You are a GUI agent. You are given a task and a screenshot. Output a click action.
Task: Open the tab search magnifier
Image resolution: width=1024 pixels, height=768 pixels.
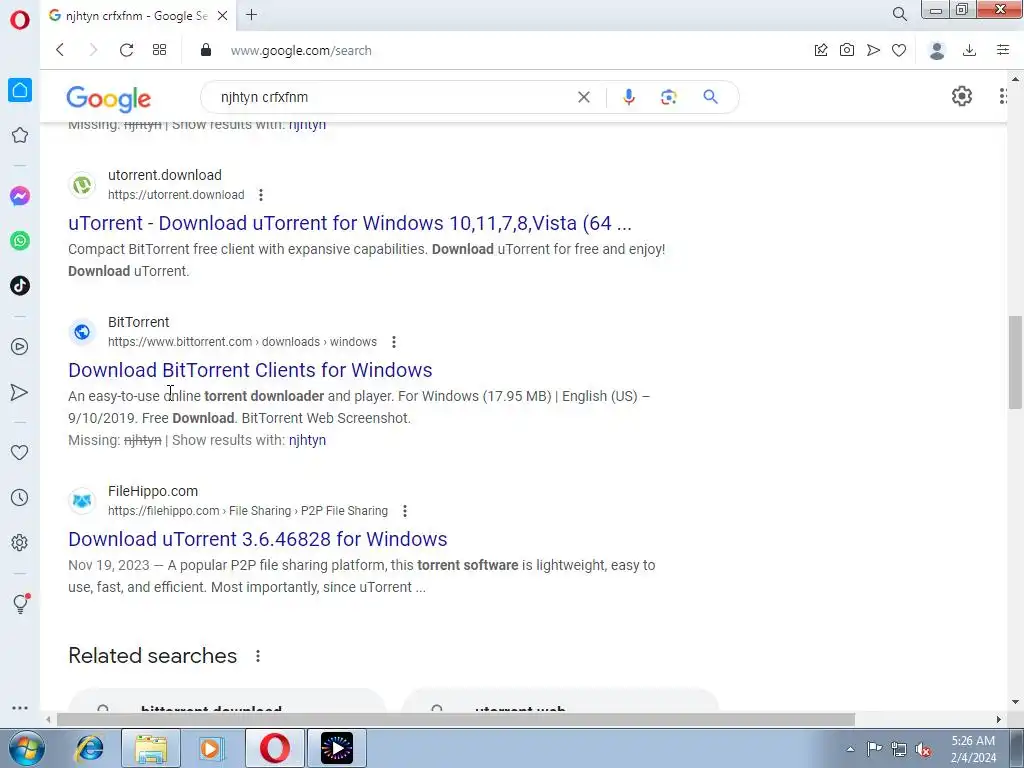[899, 14]
